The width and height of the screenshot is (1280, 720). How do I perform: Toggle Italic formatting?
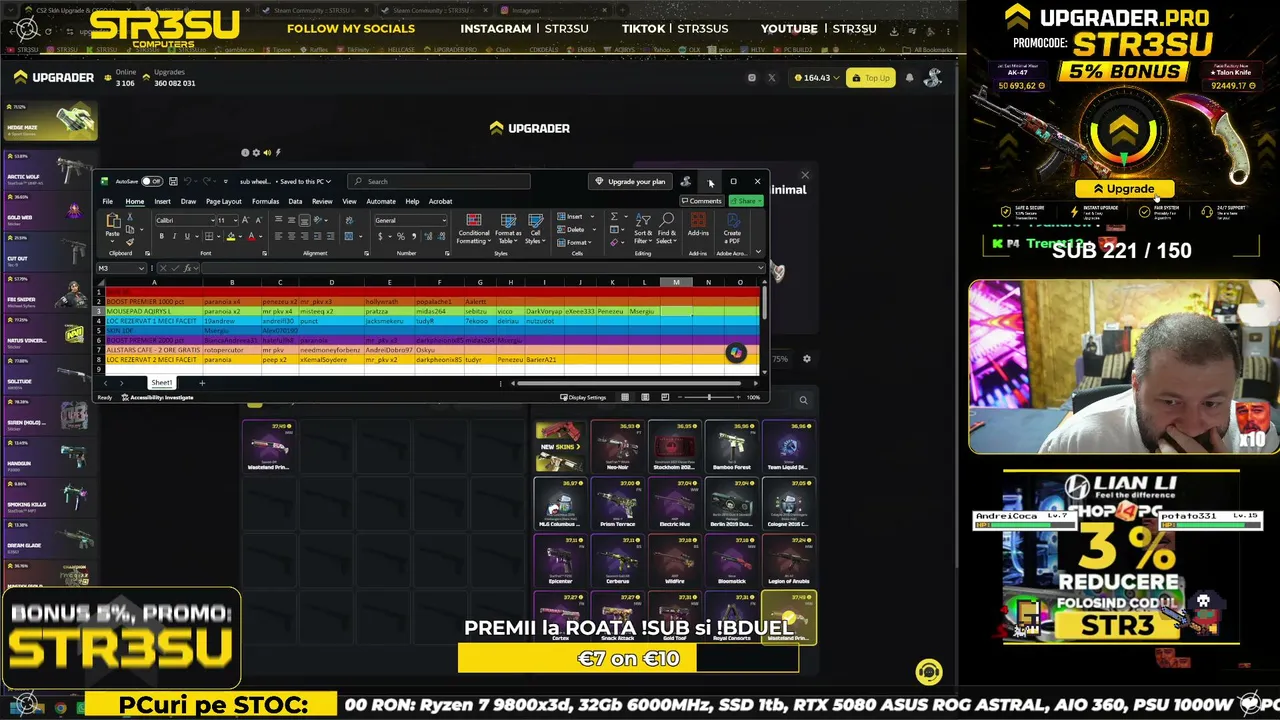click(174, 237)
